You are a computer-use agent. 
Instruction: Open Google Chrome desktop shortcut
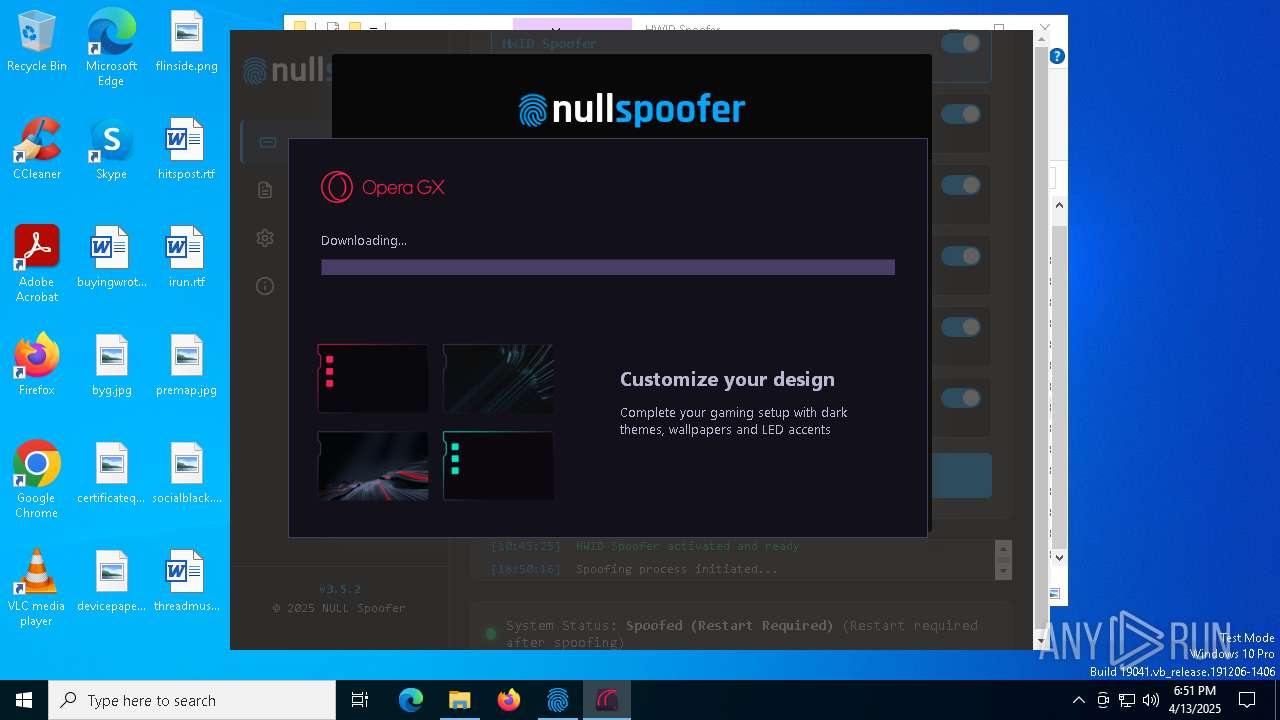(x=37, y=480)
